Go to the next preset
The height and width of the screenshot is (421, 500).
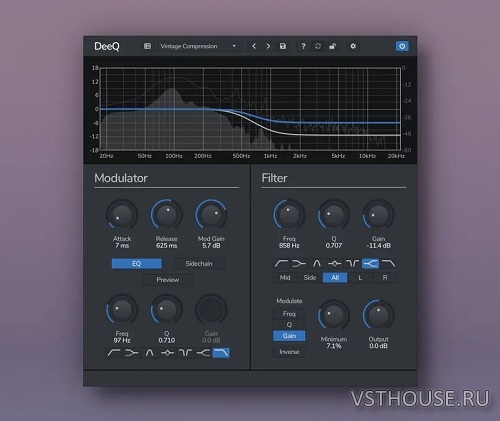(x=268, y=46)
